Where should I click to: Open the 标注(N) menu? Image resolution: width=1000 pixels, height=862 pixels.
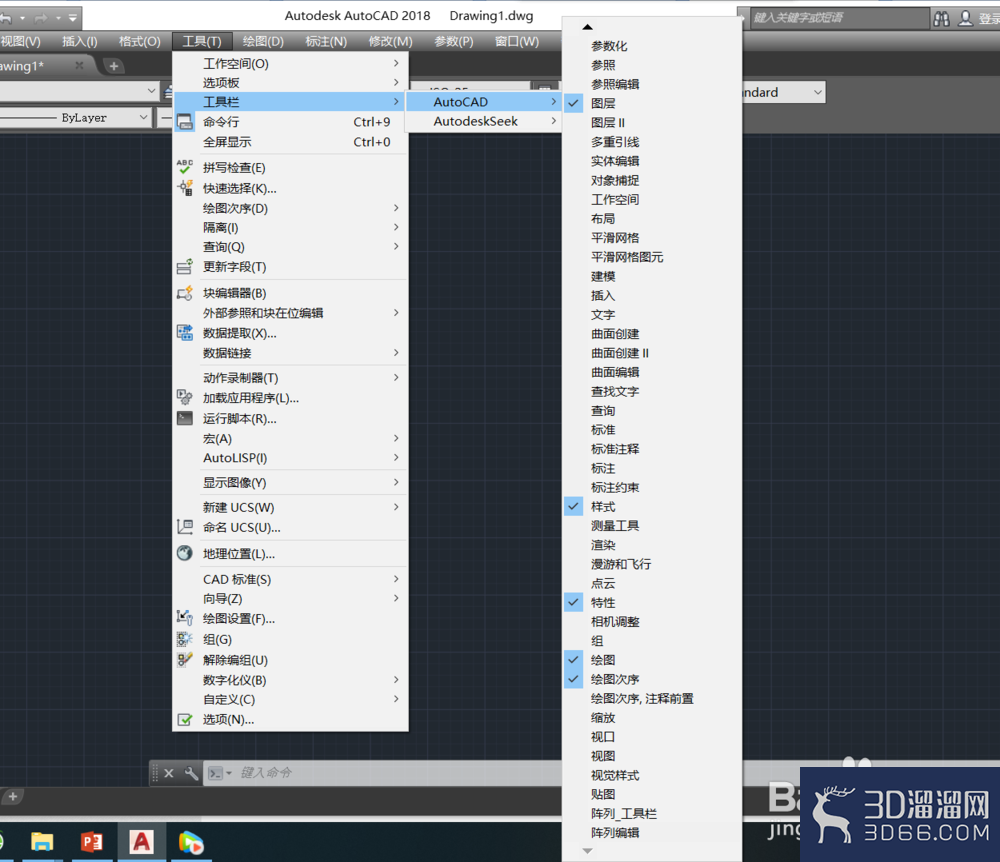(326, 41)
